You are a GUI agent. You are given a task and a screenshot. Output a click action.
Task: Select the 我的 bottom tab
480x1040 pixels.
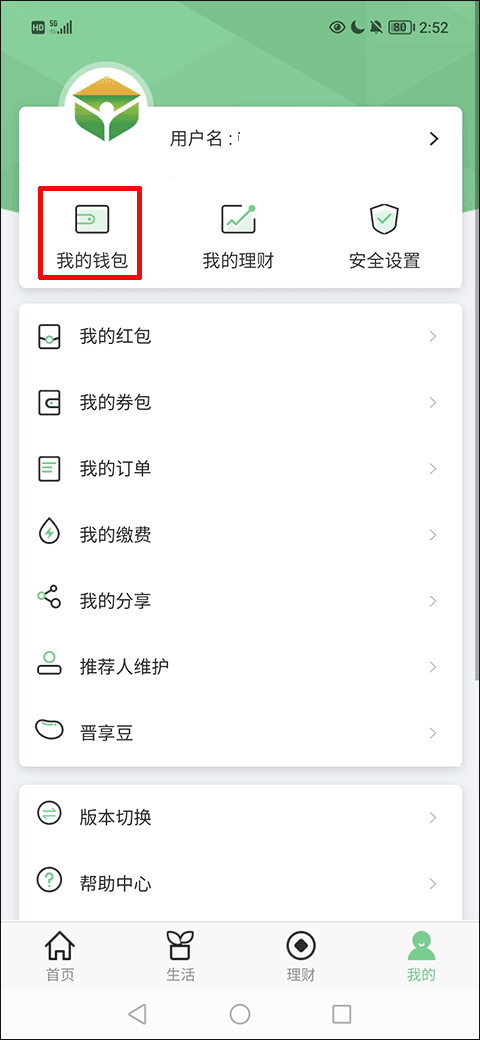(421, 956)
